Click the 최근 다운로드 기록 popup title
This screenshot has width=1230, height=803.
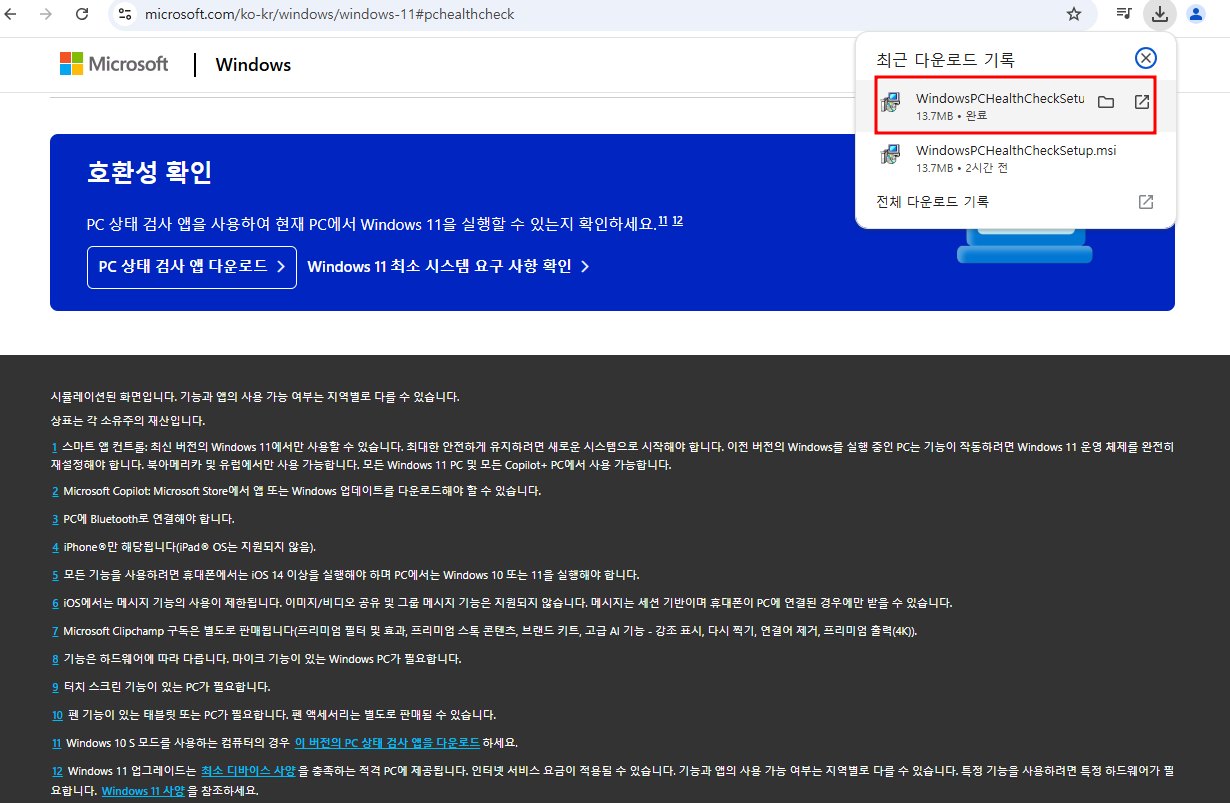click(x=945, y=60)
